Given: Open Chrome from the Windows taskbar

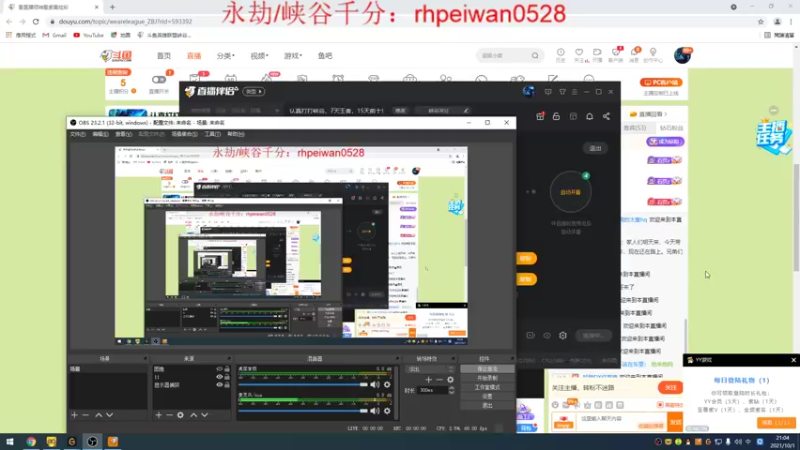Looking at the screenshot, I should click(31, 441).
